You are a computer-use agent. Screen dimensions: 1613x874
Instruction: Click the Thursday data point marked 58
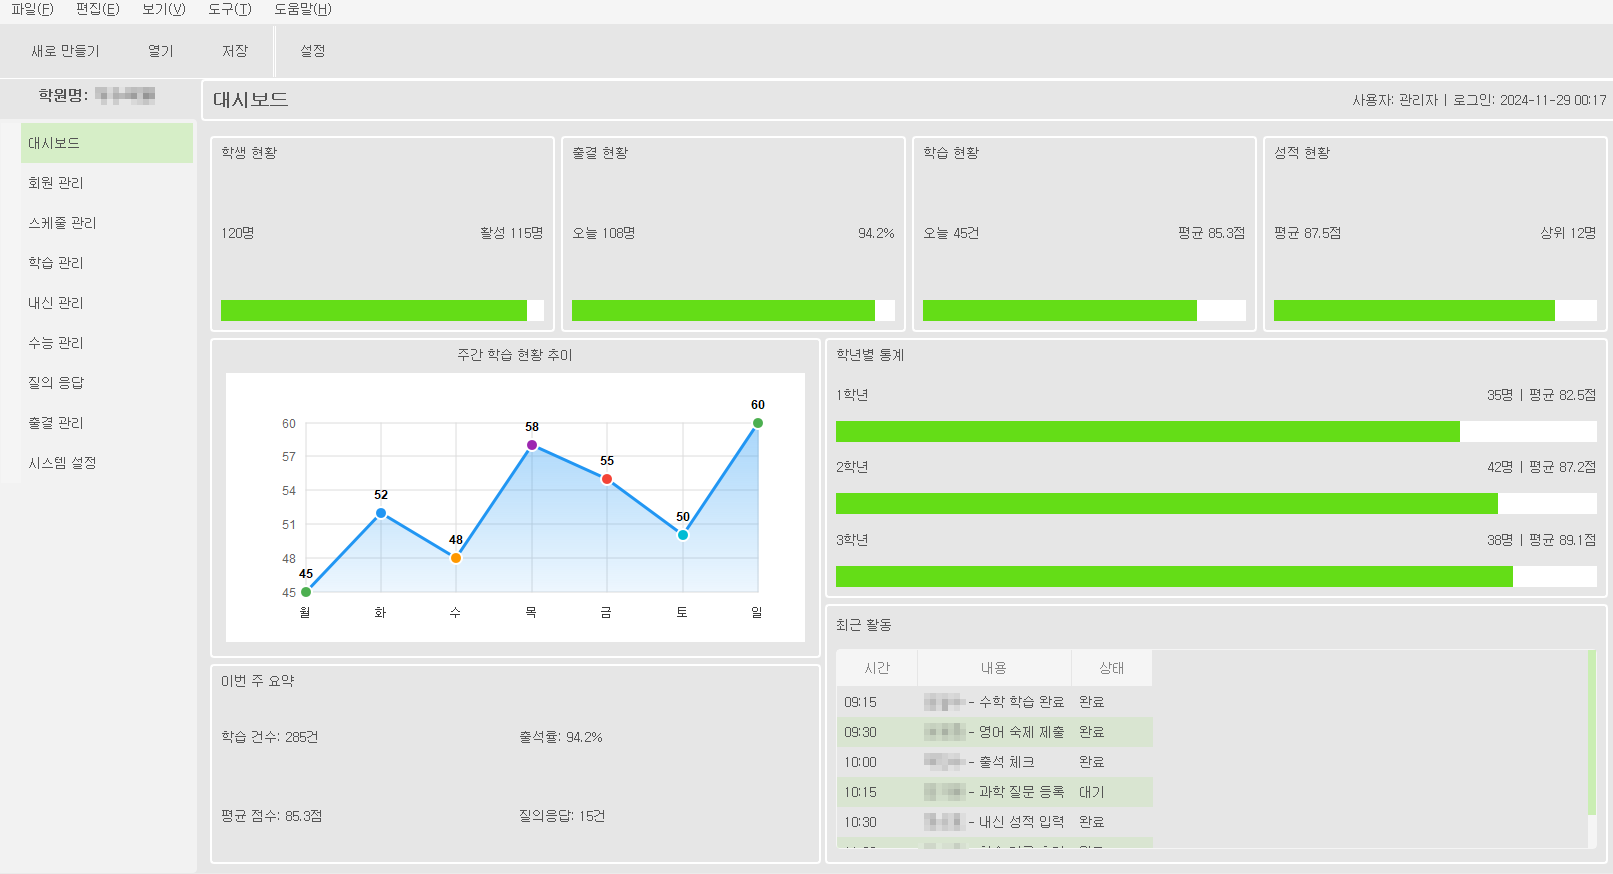coord(532,445)
